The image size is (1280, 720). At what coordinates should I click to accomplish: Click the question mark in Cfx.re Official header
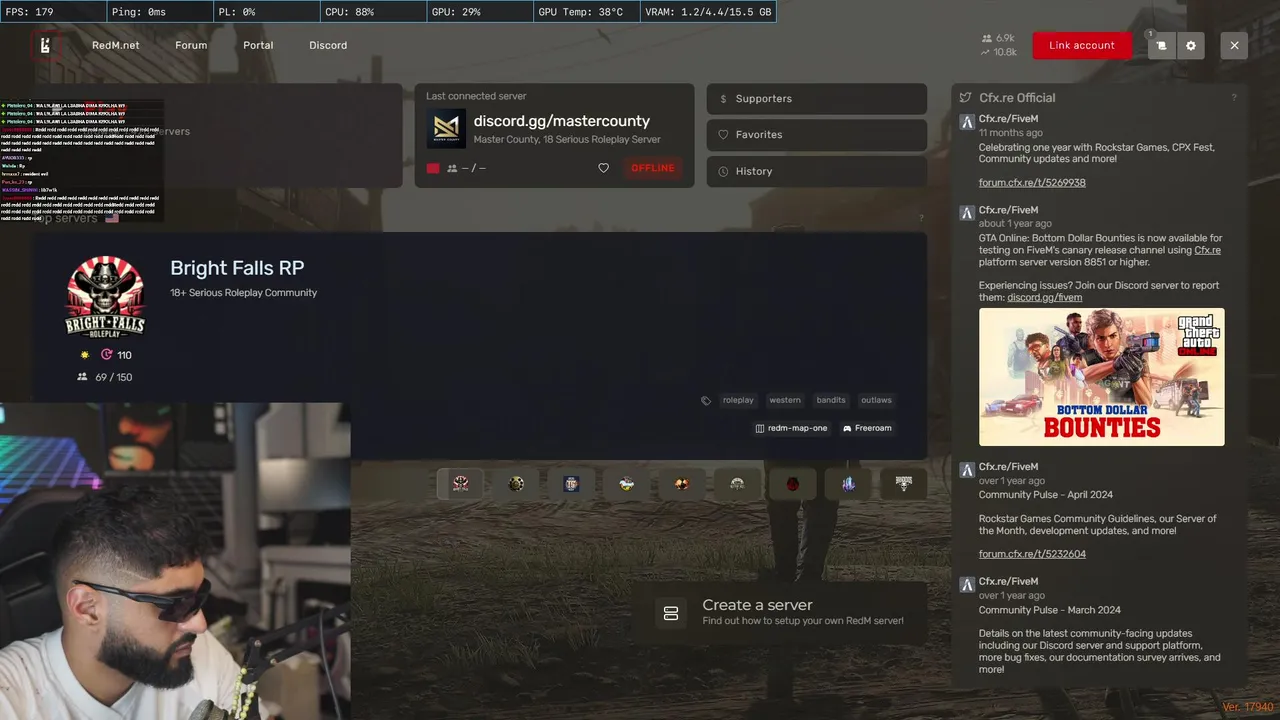click(x=1234, y=98)
